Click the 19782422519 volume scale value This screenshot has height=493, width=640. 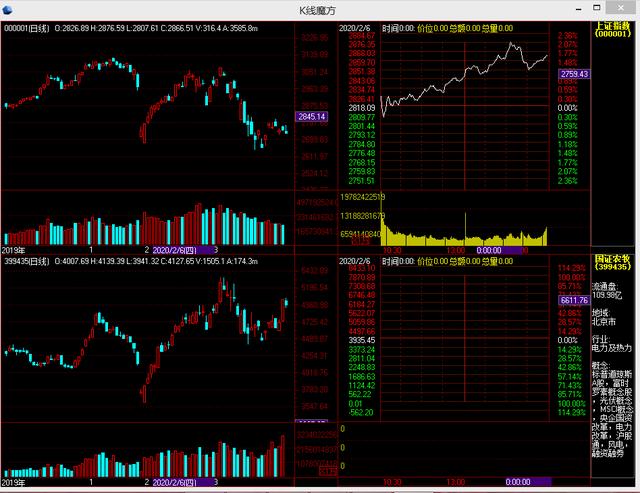tap(362, 197)
